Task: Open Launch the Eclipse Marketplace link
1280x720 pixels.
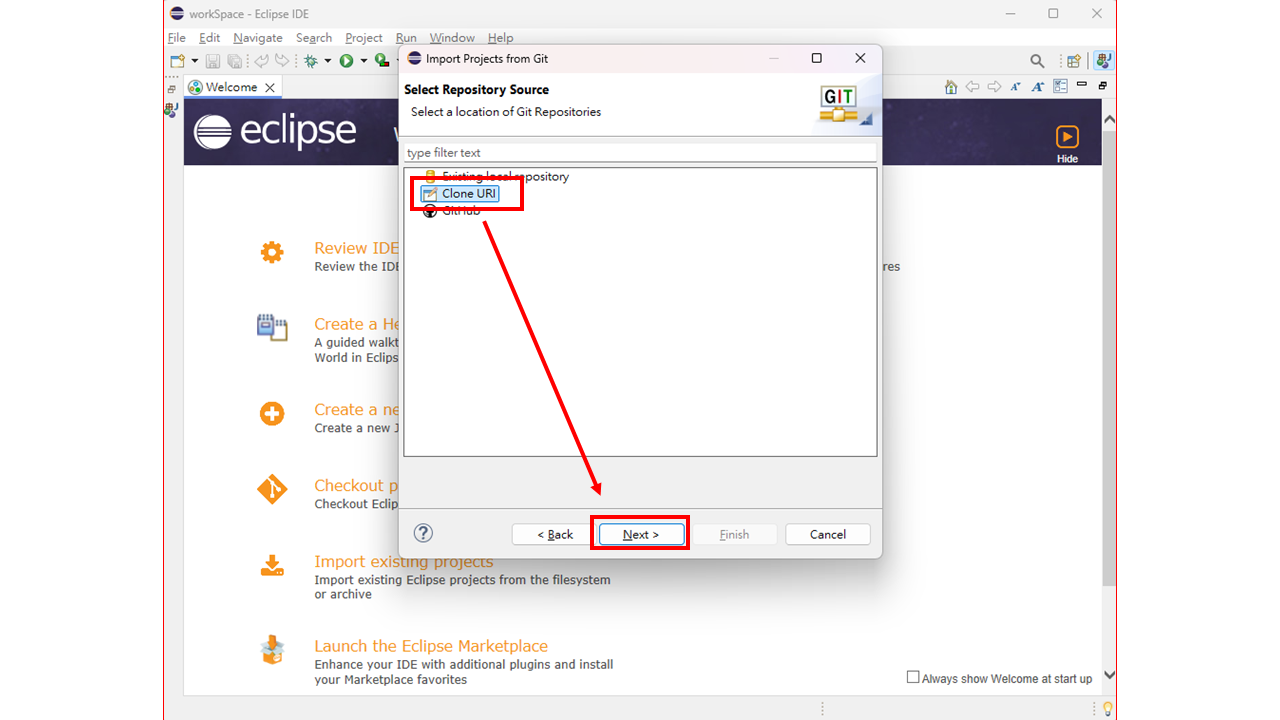Action: (x=431, y=646)
